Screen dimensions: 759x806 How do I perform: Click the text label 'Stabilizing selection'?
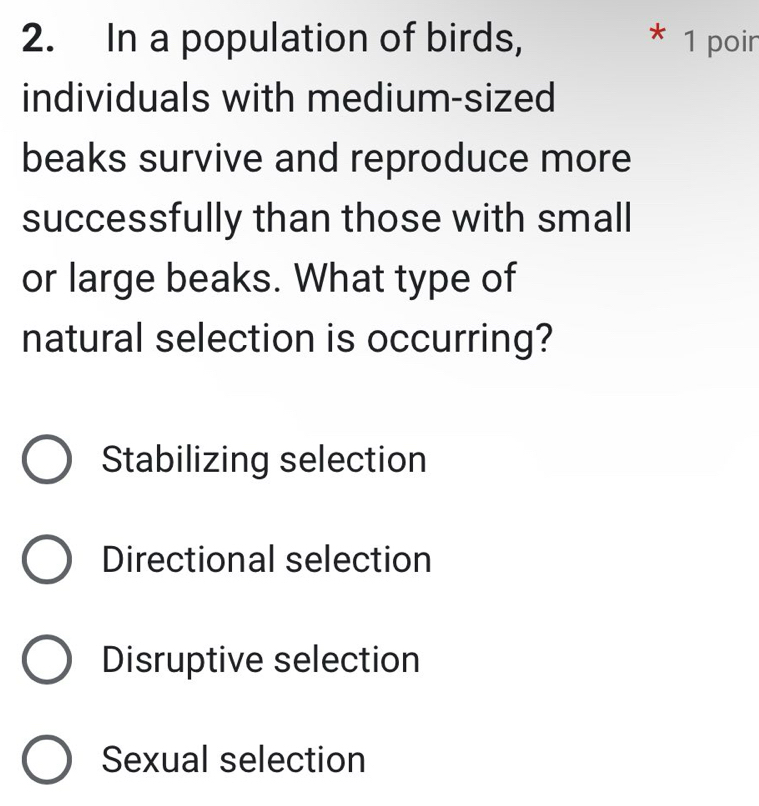click(x=262, y=460)
